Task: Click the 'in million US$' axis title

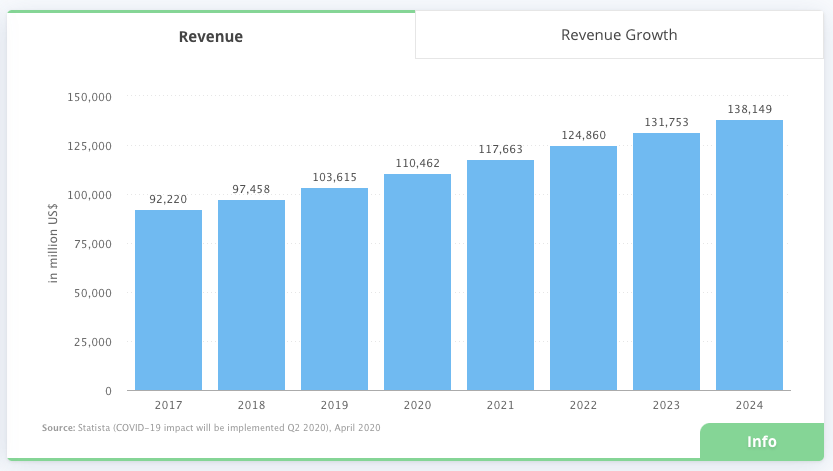Action: [54, 244]
